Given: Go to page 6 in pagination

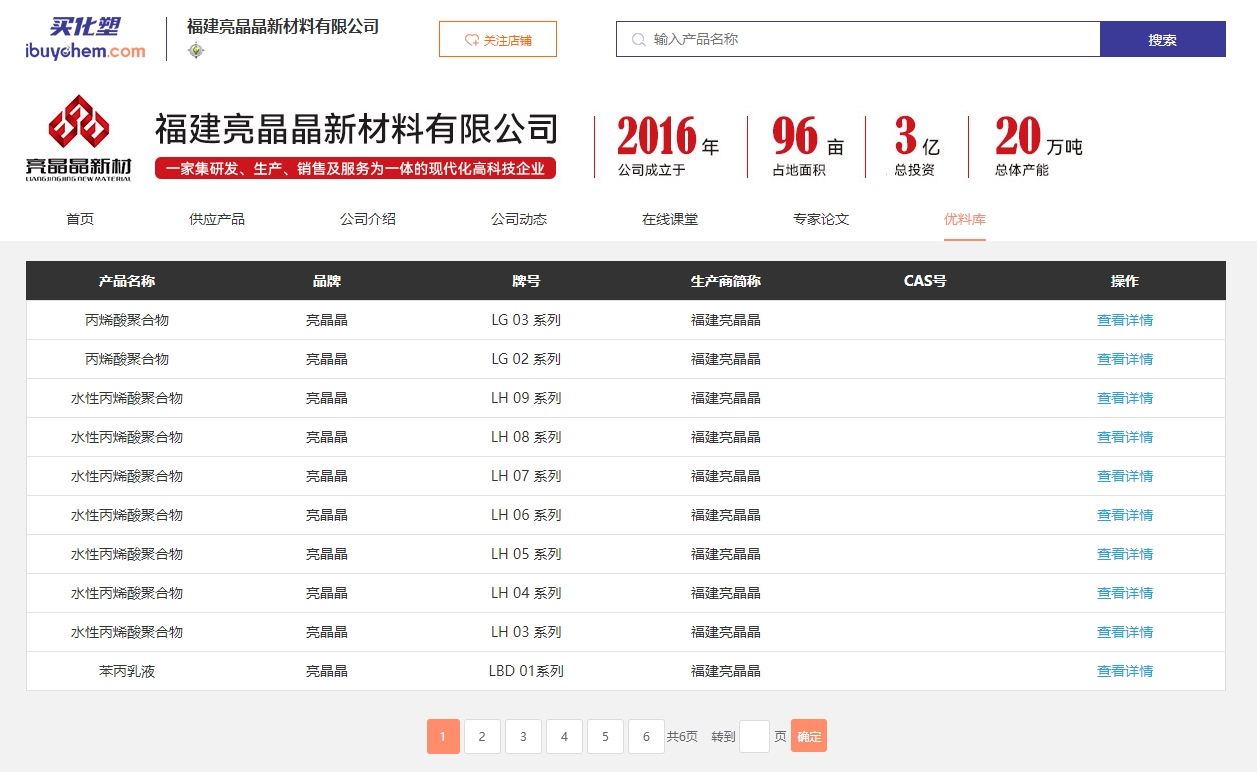Looking at the screenshot, I should coord(646,737).
